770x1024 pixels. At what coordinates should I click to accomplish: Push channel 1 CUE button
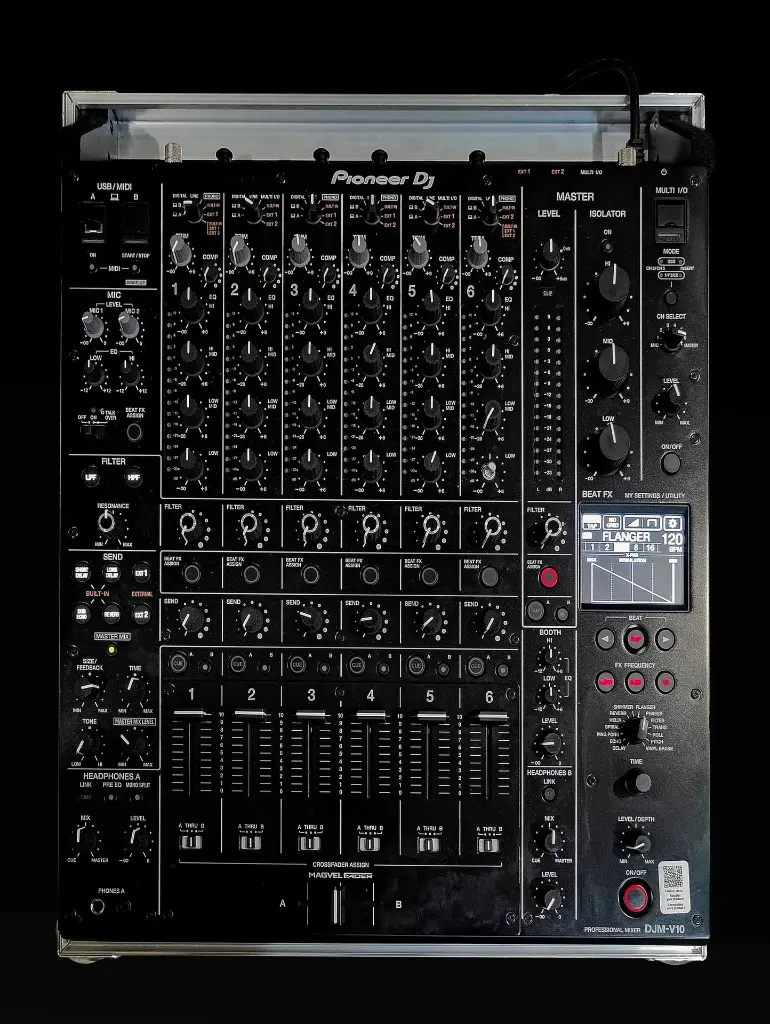point(178,664)
